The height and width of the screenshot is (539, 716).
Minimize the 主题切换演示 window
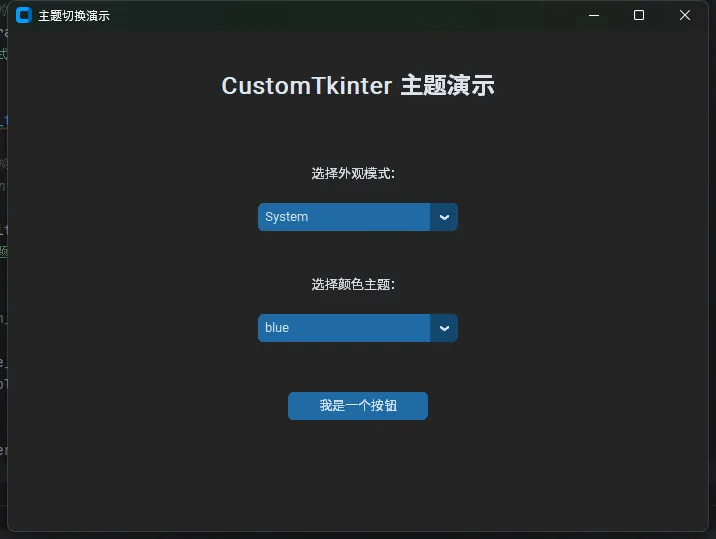pos(594,16)
